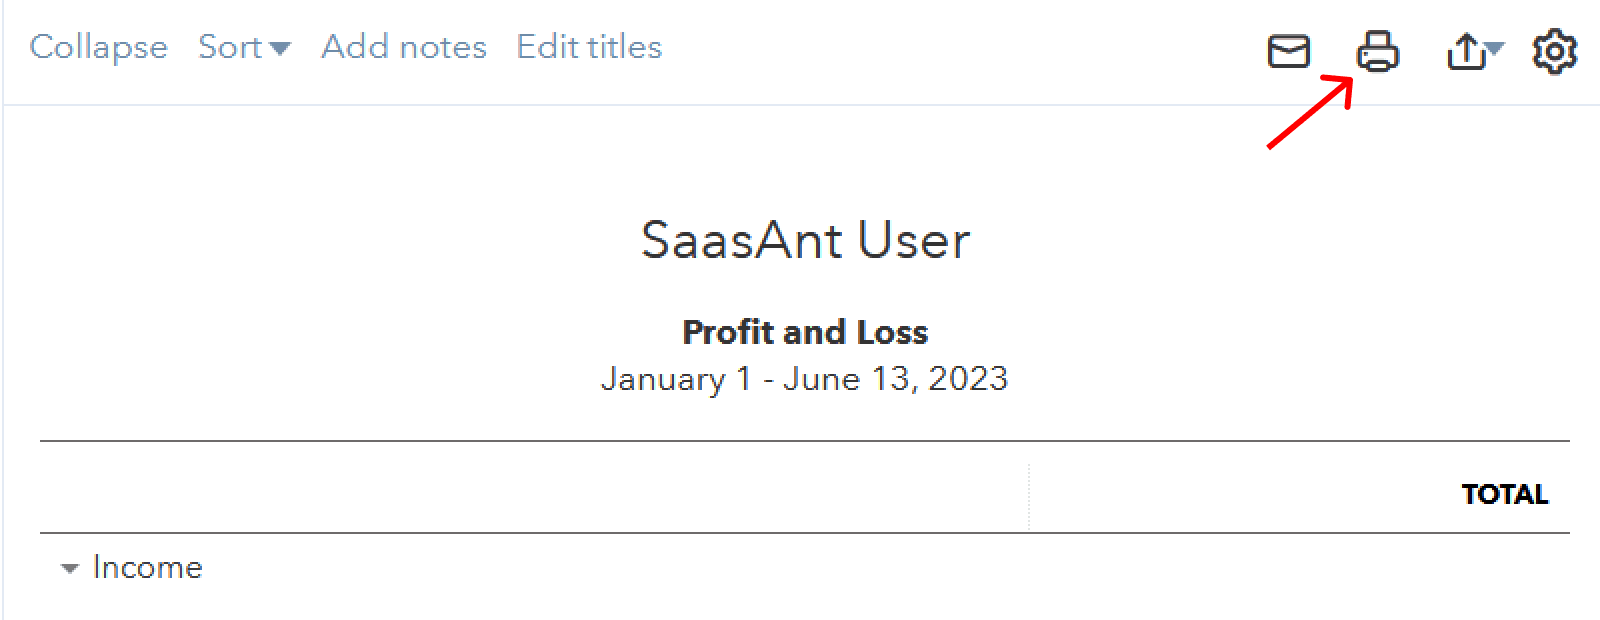Click the TOTAL column header

click(1504, 494)
